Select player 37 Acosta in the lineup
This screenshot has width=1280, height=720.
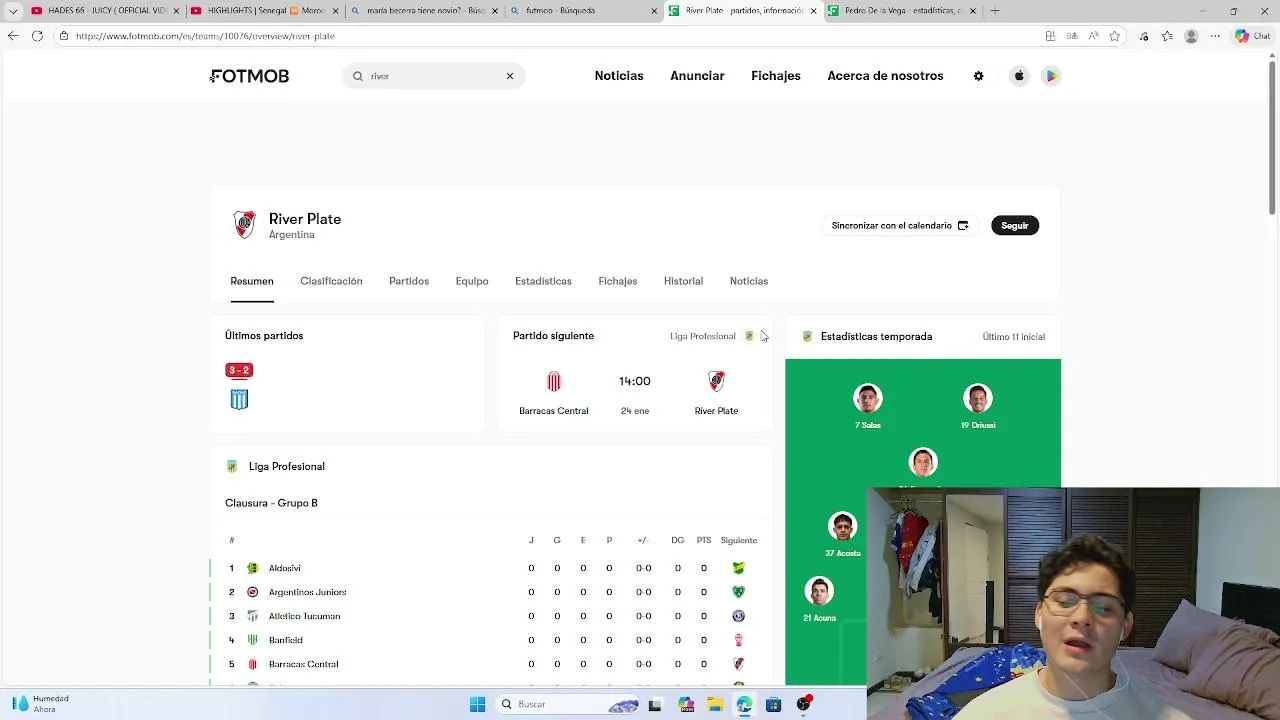click(843, 534)
